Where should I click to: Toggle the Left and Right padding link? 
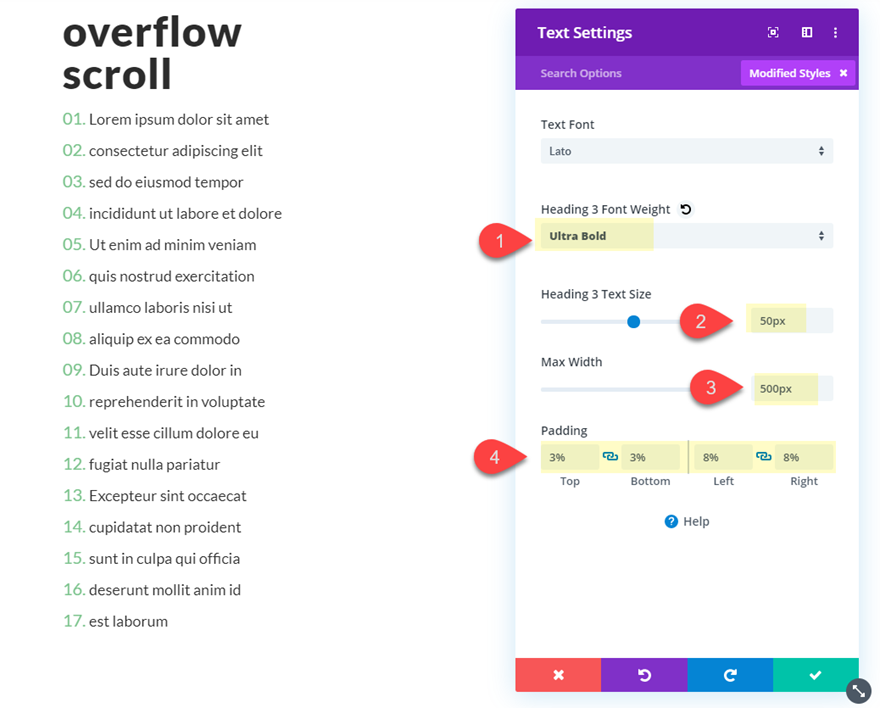tap(764, 457)
